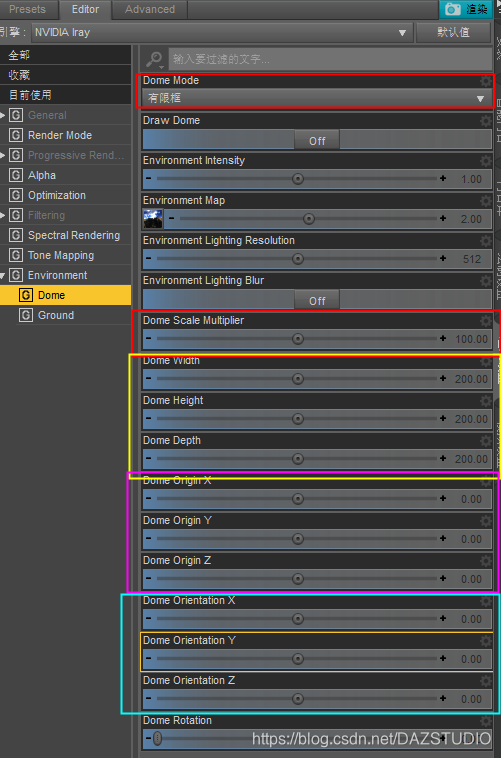Select the 全部 filter item

[x=65, y=56]
